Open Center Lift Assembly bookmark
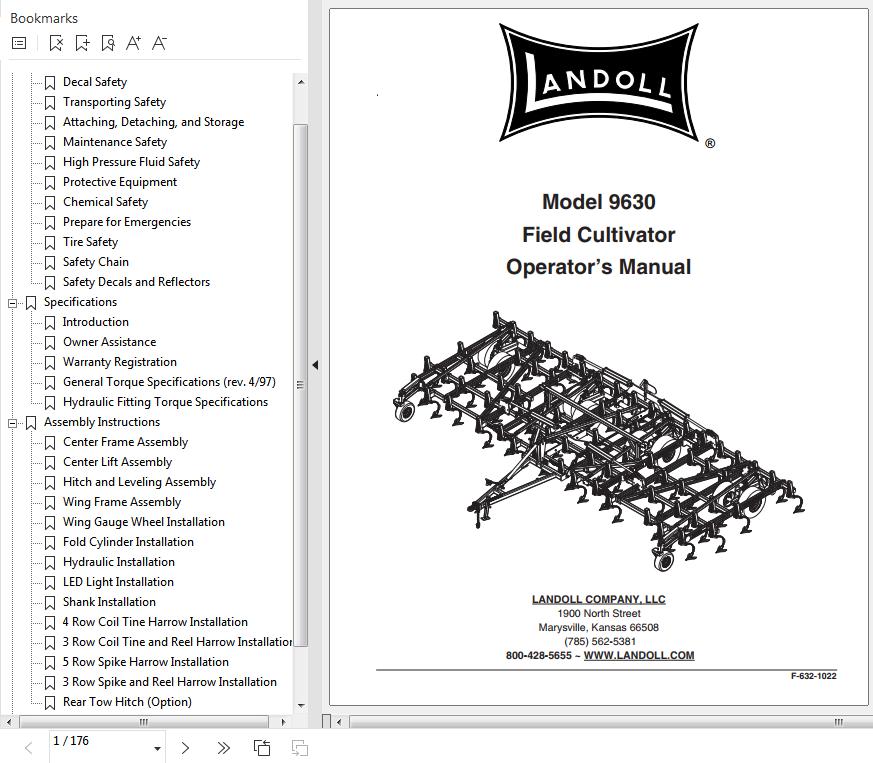 [x=117, y=462]
